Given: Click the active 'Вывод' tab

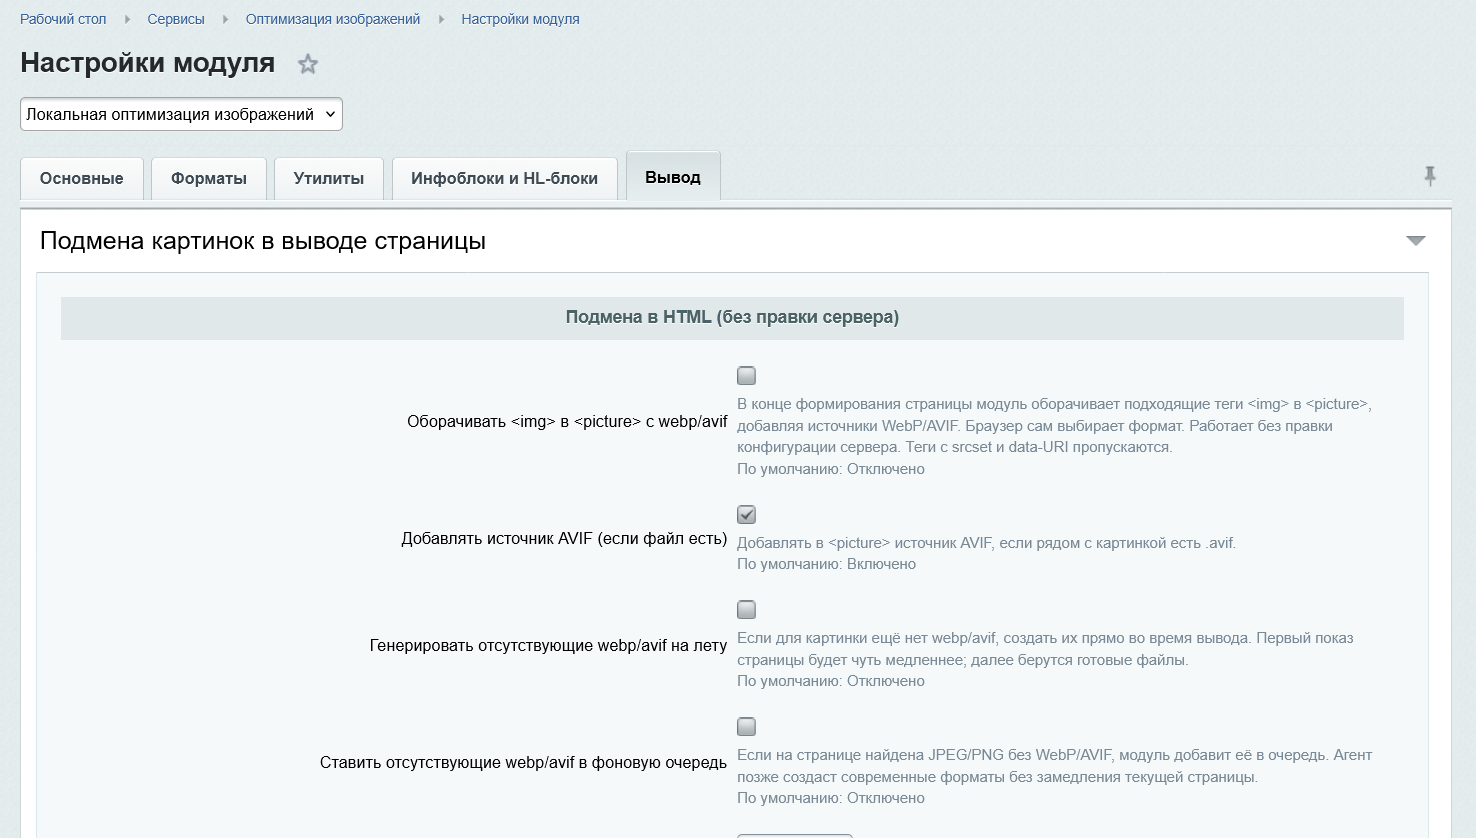Looking at the screenshot, I should (x=673, y=177).
